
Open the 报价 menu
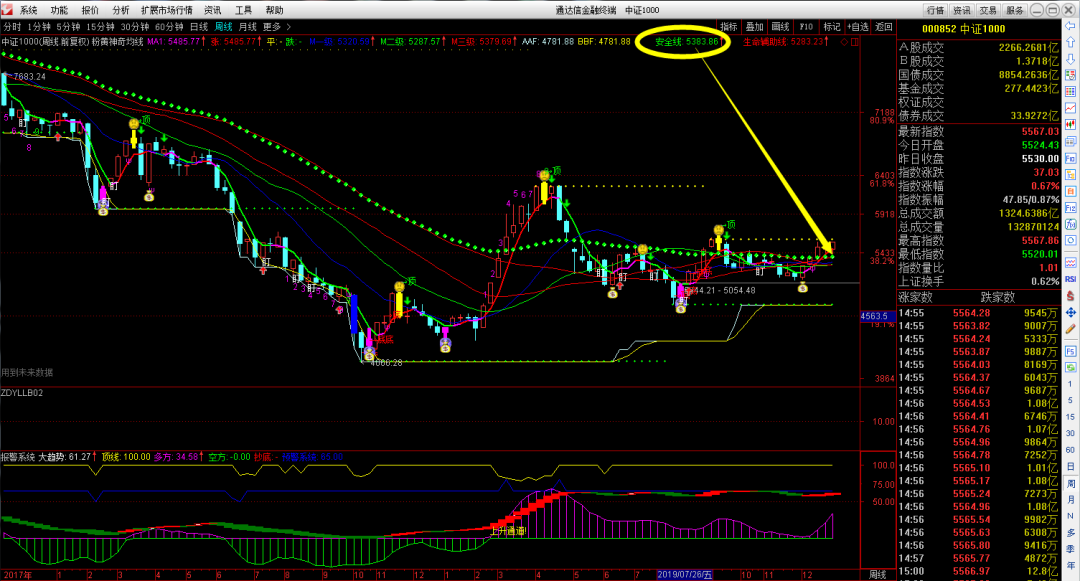90,10
